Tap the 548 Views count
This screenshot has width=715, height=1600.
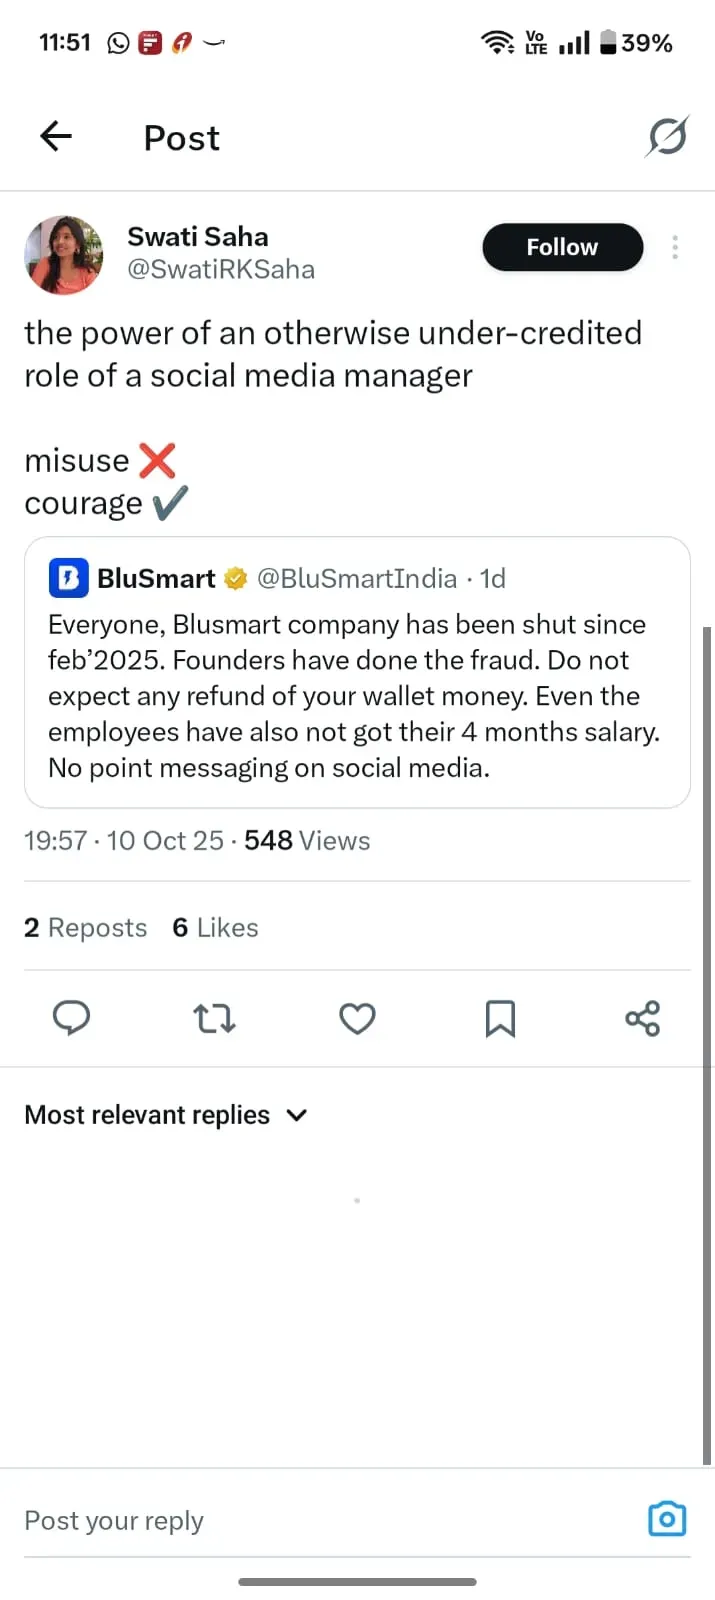click(307, 841)
